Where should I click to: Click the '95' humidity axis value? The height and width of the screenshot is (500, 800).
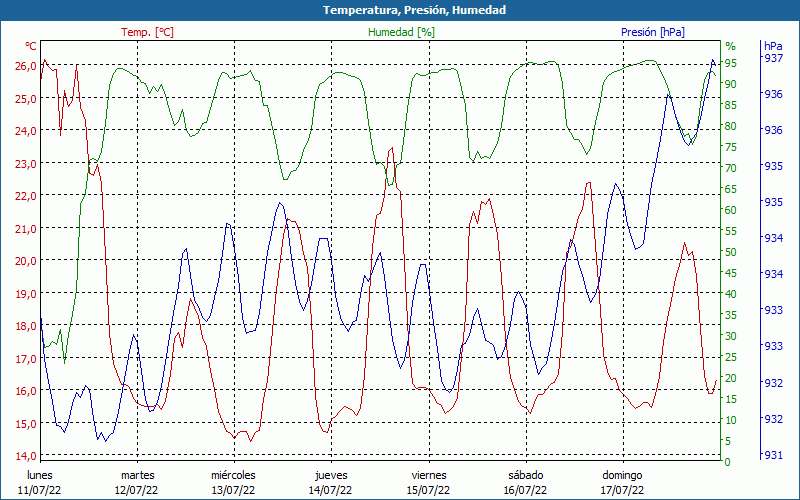click(x=731, y=63)
